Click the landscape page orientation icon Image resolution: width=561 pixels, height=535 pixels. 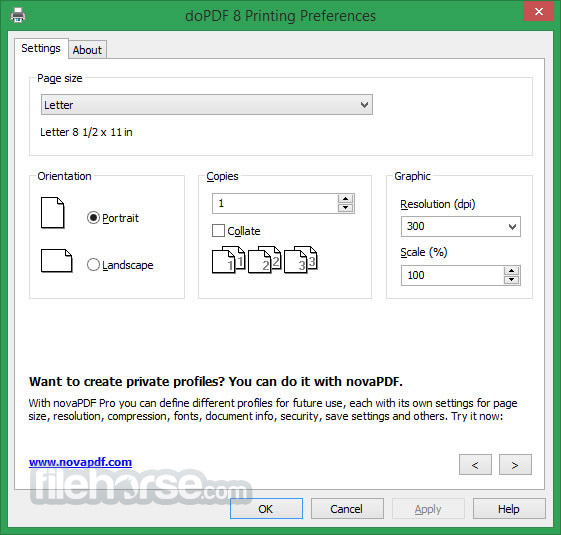[x=57, y=261]
